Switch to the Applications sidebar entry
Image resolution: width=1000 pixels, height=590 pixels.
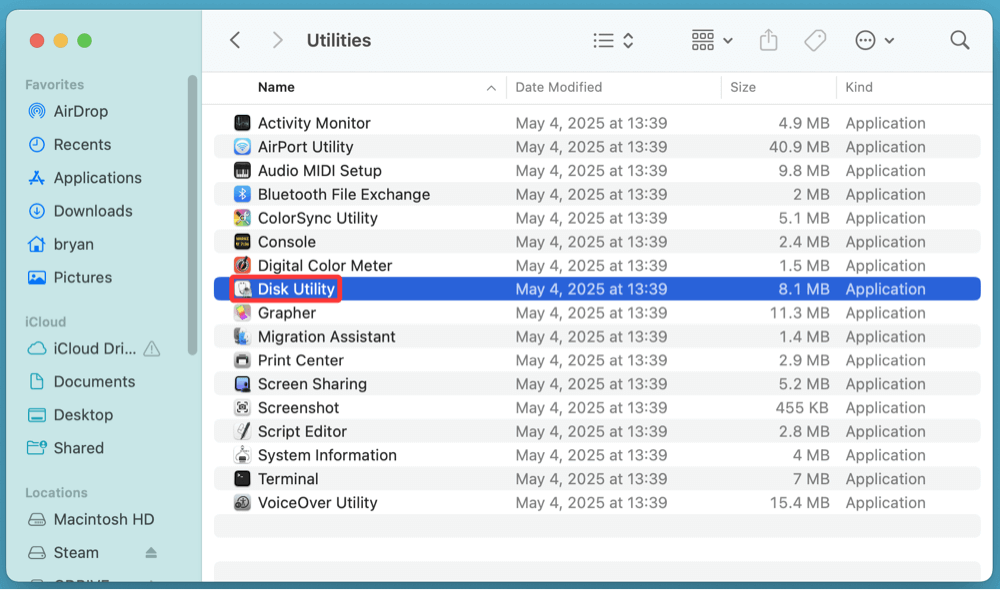click(98, 177)
